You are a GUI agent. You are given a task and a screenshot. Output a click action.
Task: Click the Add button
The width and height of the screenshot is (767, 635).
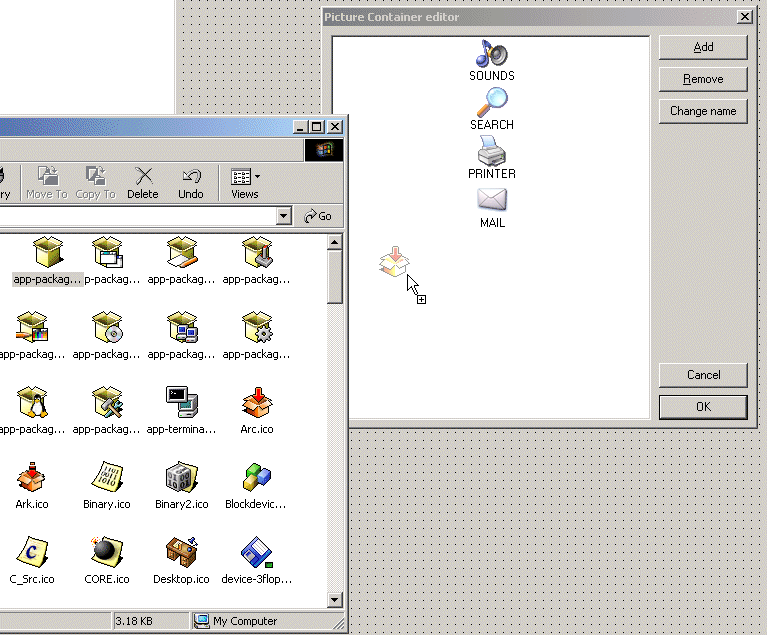tap(703, 47)
